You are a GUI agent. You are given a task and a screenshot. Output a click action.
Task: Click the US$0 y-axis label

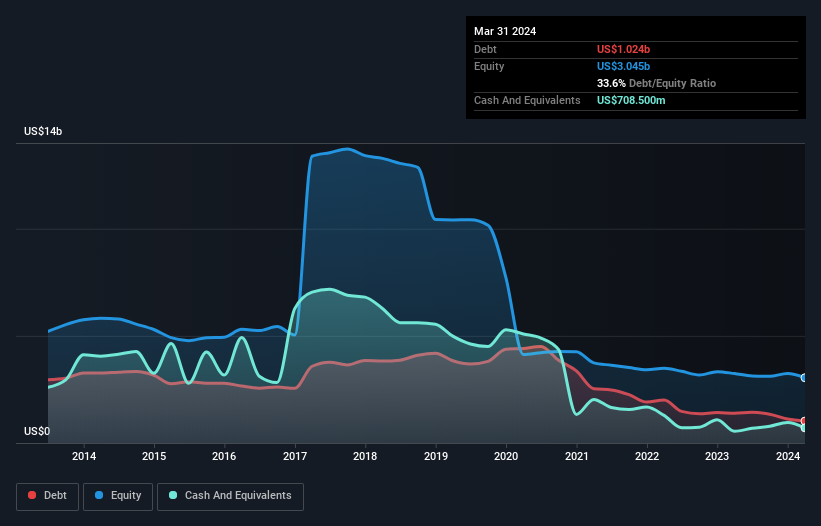37,431
